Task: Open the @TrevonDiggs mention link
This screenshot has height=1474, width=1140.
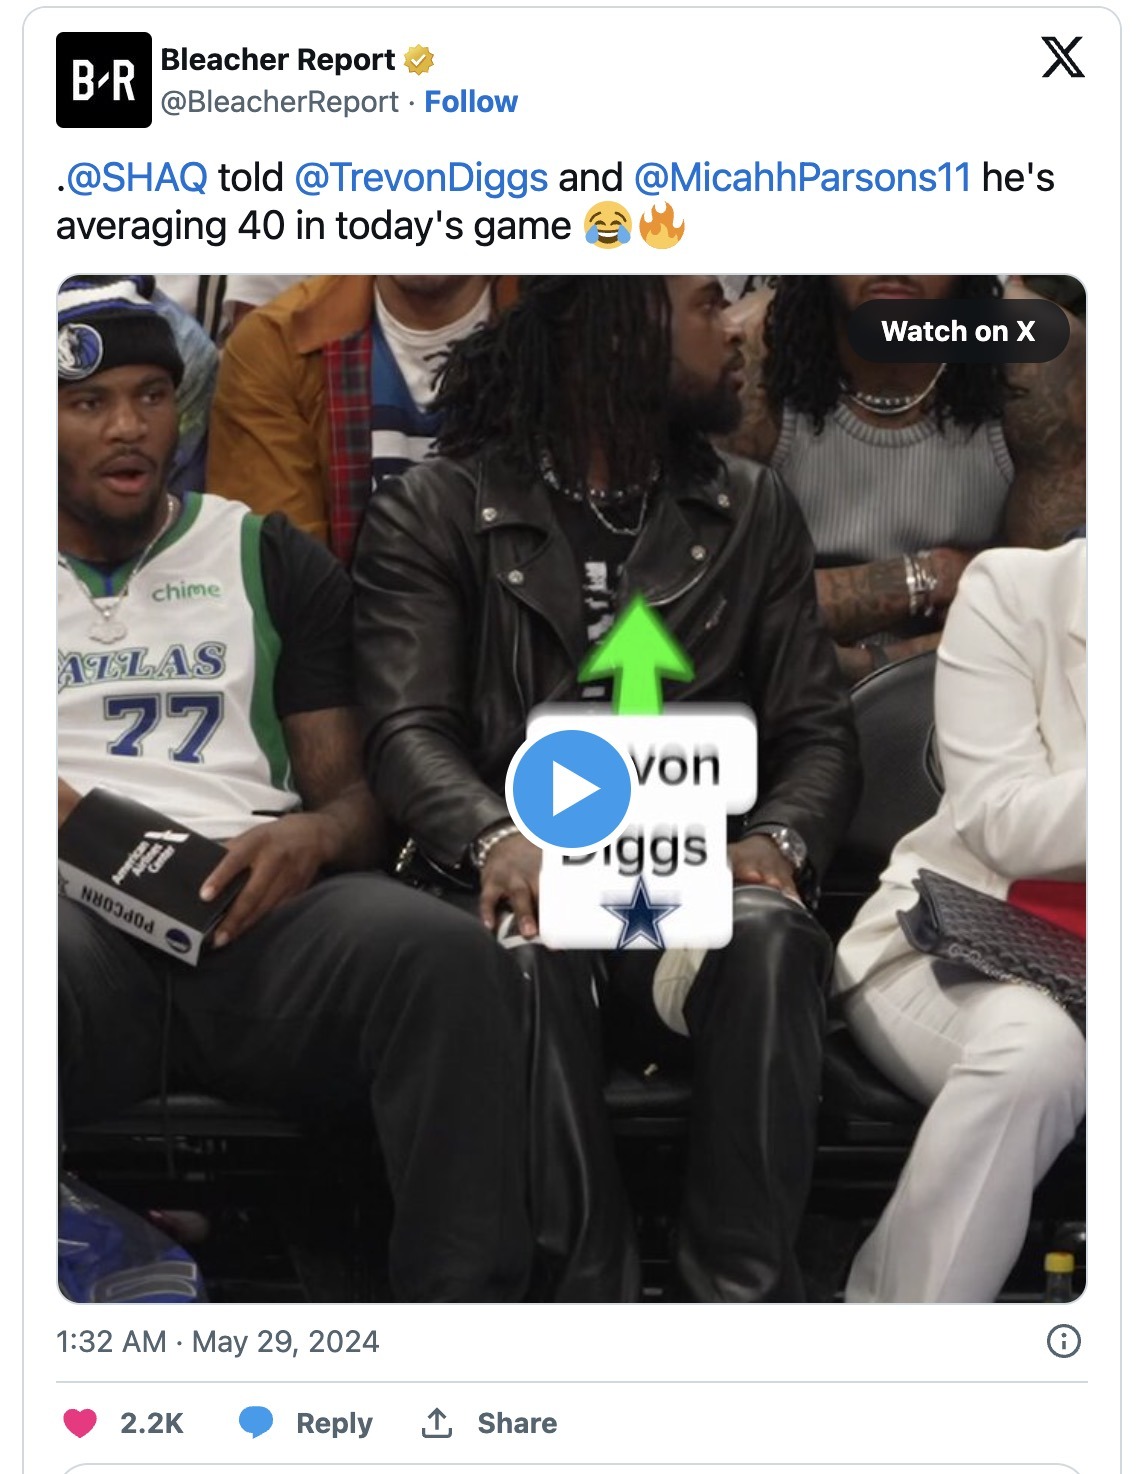Action: (421, 178)
